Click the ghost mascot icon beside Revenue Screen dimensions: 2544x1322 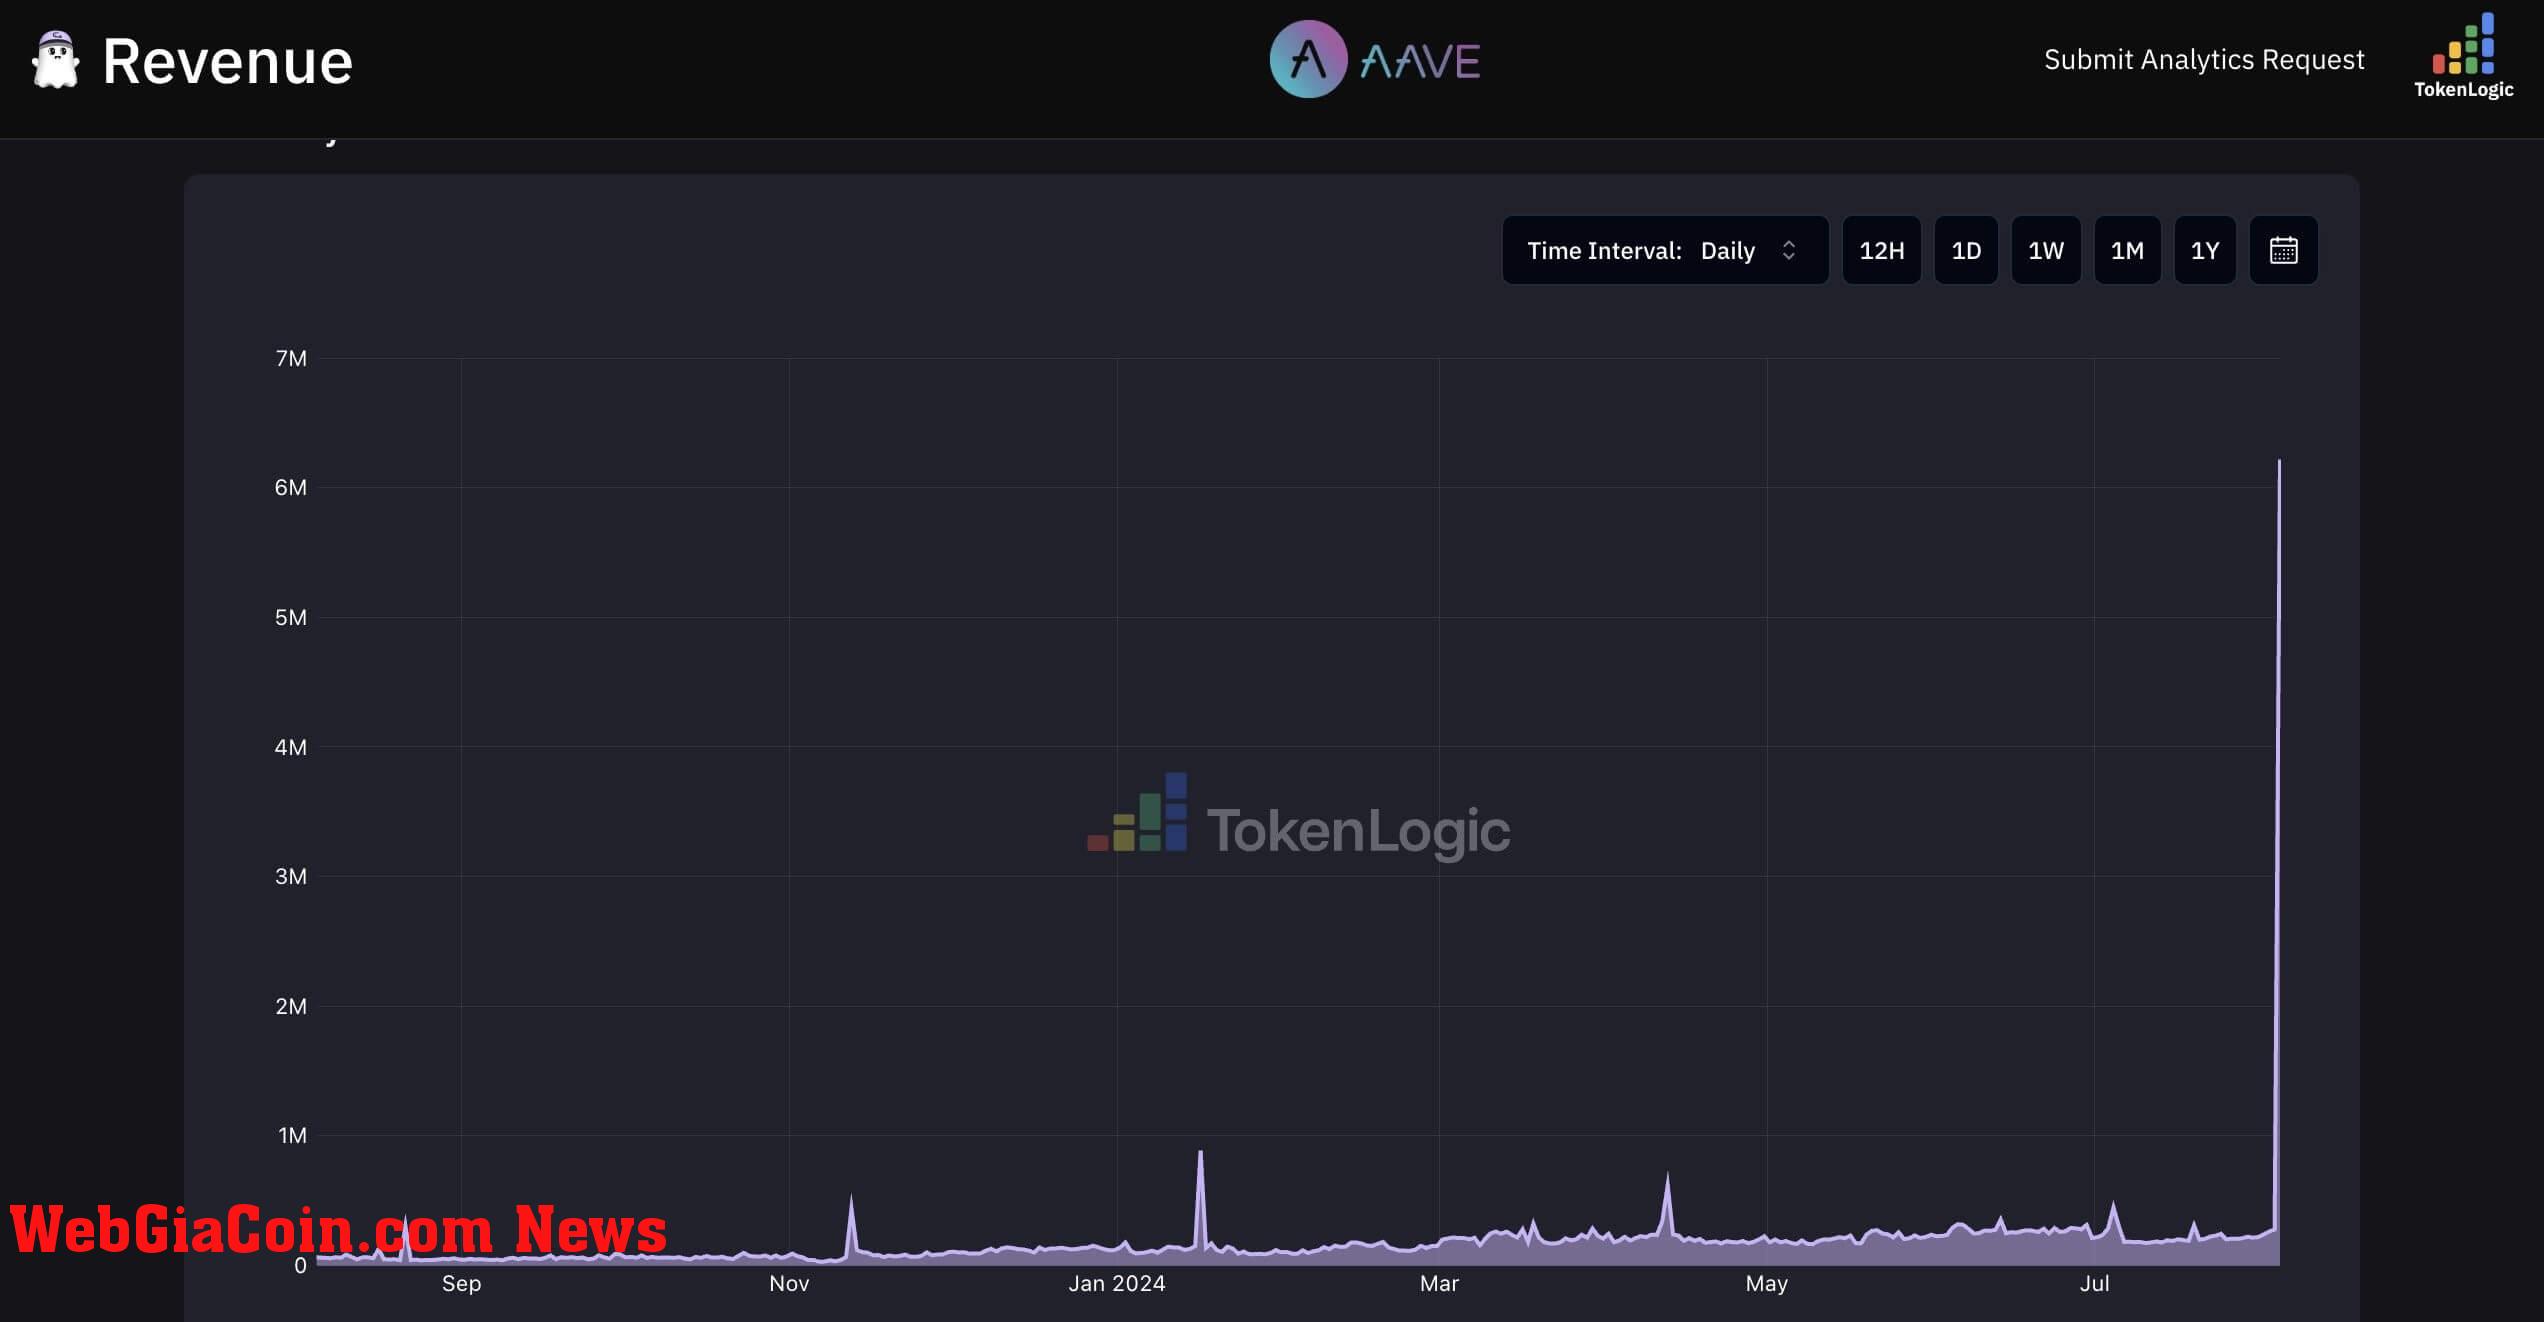[55, 60]
